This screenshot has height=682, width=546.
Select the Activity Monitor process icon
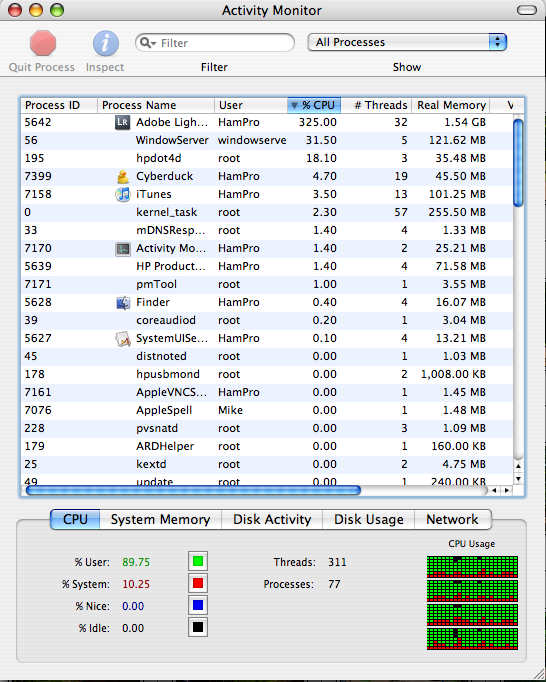(123, 248)
